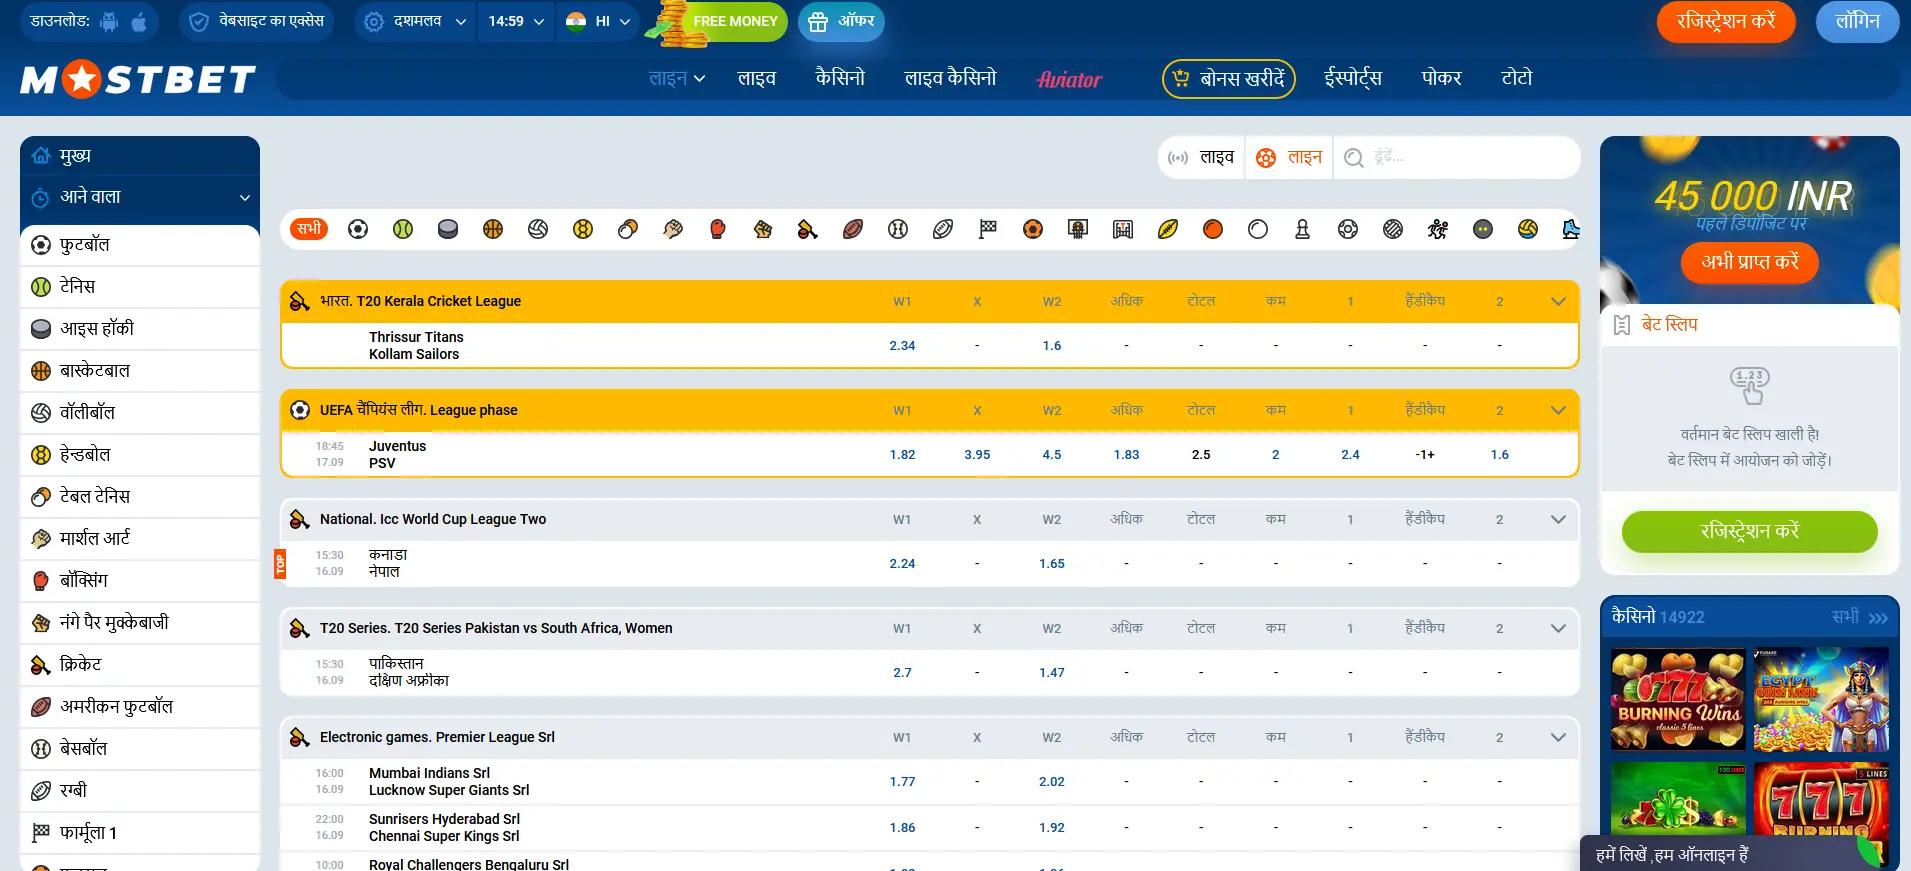Click the search magnifier icon
Image resolution: width=1911 pixels, height=871 pixels.
tap(1354, 158)
